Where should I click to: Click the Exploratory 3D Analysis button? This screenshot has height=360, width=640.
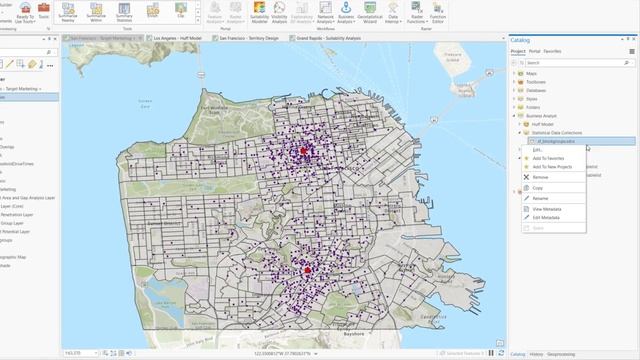[302, 12]
